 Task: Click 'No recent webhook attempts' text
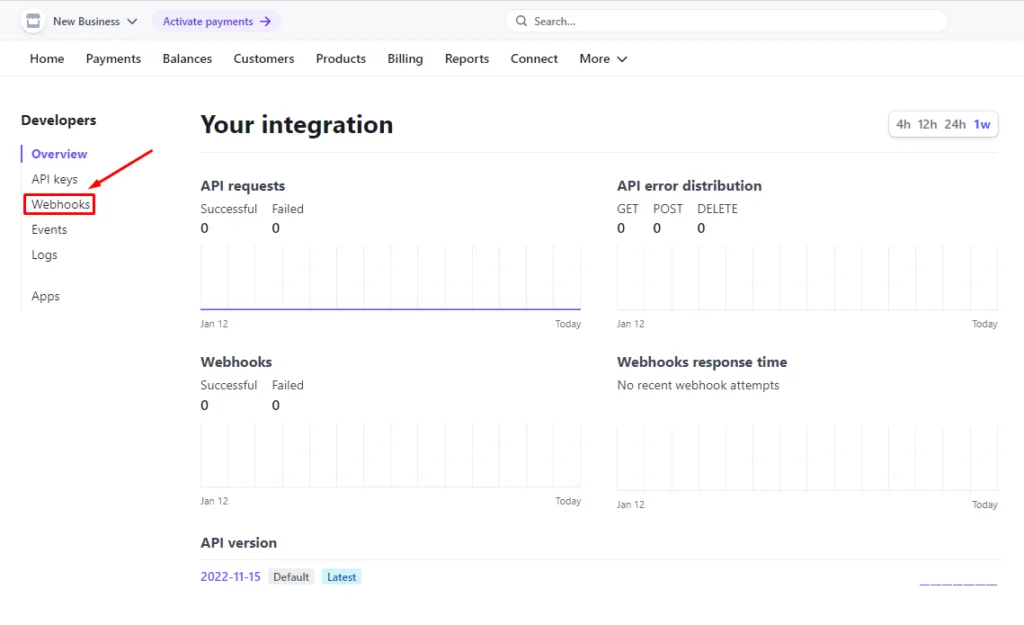(698, 385)
